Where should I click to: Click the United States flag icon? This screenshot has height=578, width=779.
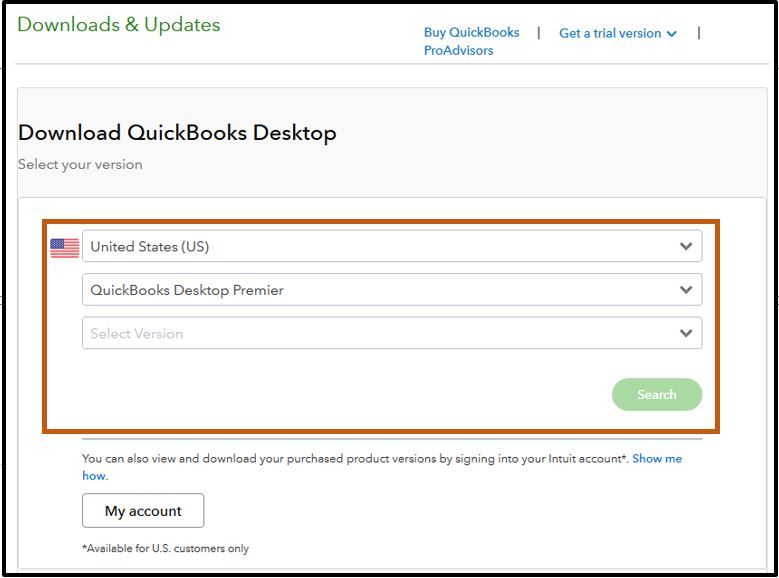pos(65,248)
